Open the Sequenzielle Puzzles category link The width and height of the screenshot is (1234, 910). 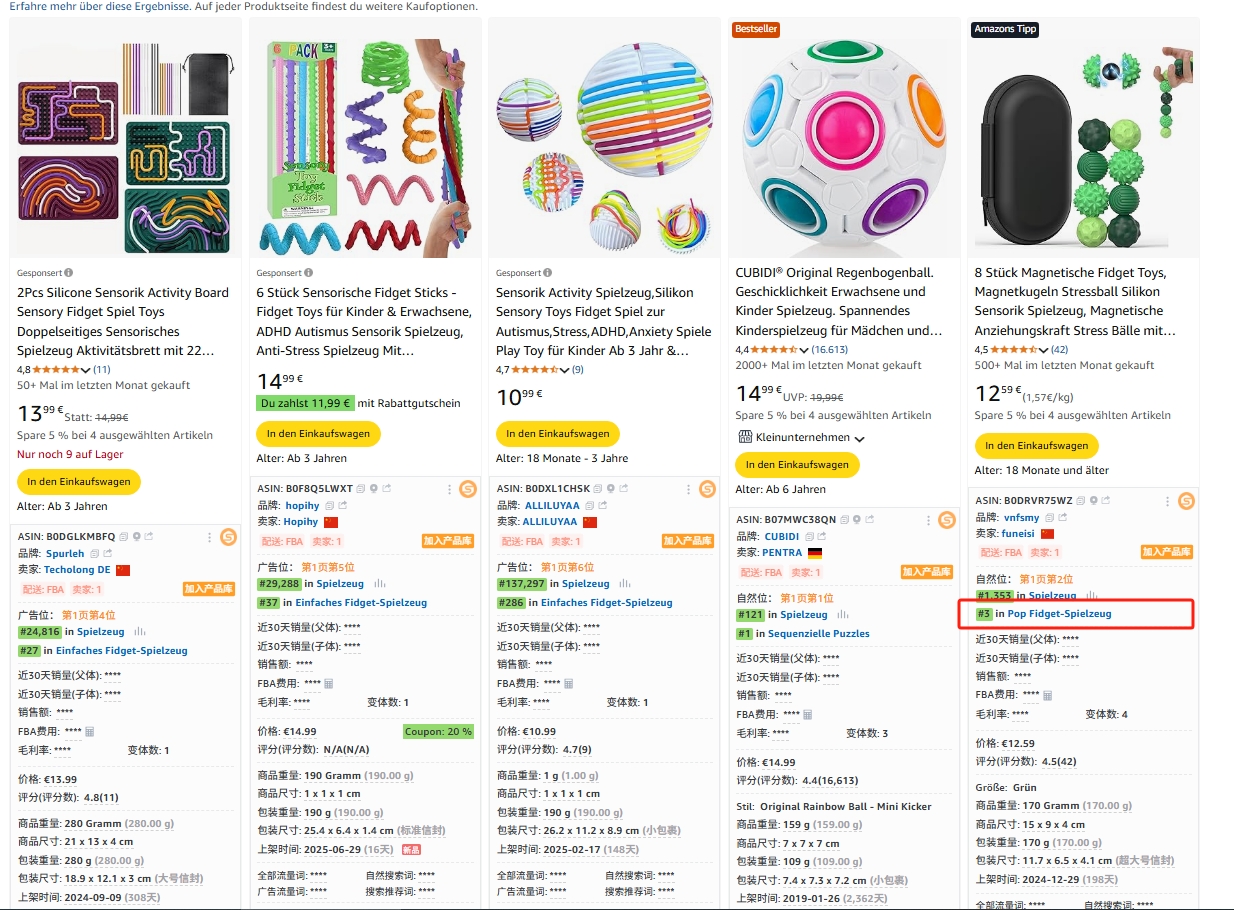point(818,634)
